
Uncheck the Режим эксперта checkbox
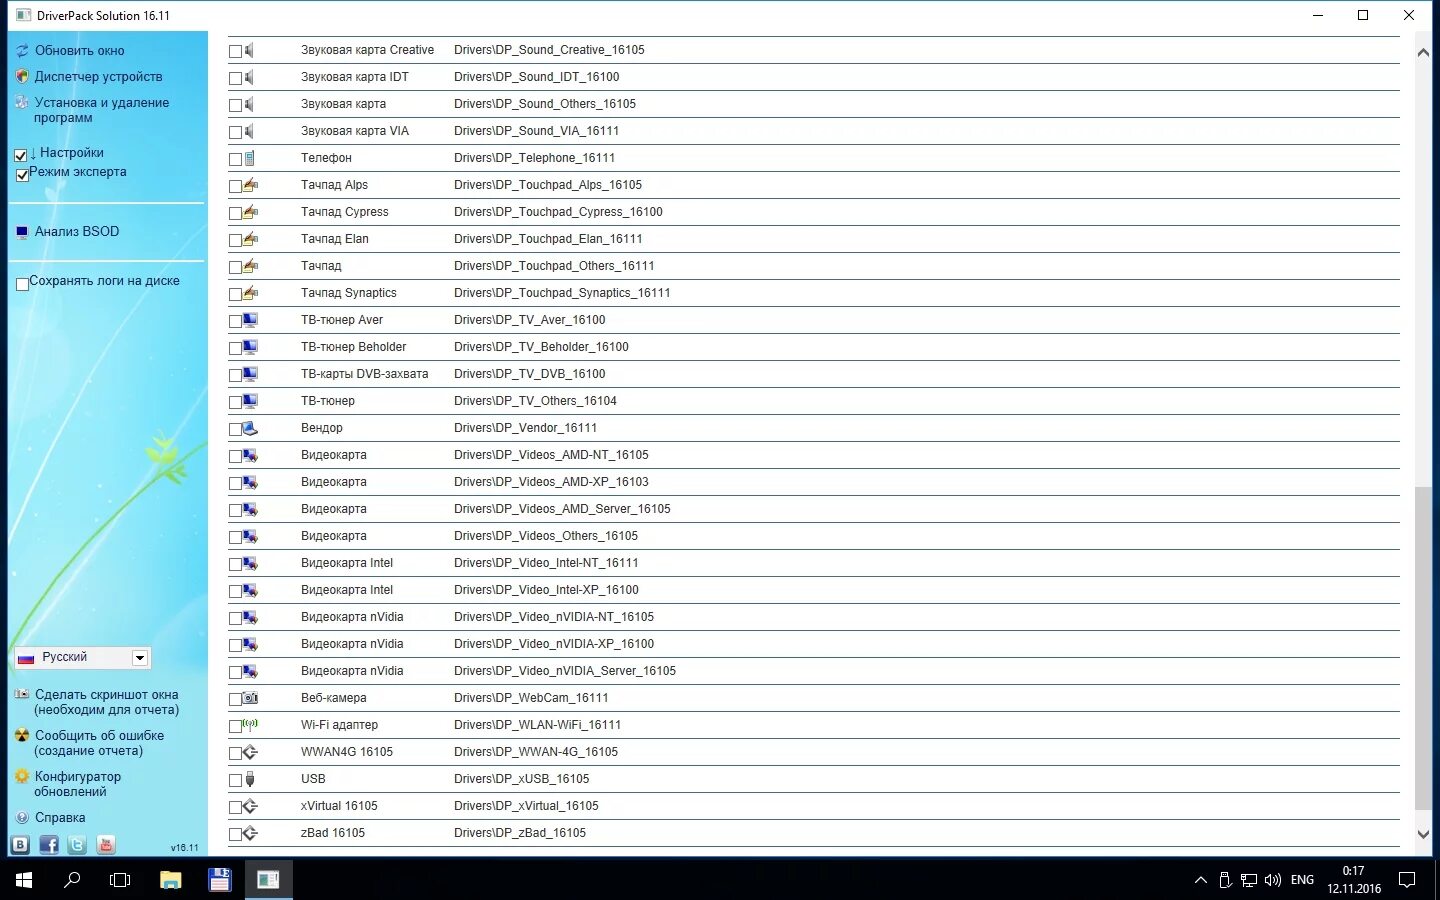22,175
